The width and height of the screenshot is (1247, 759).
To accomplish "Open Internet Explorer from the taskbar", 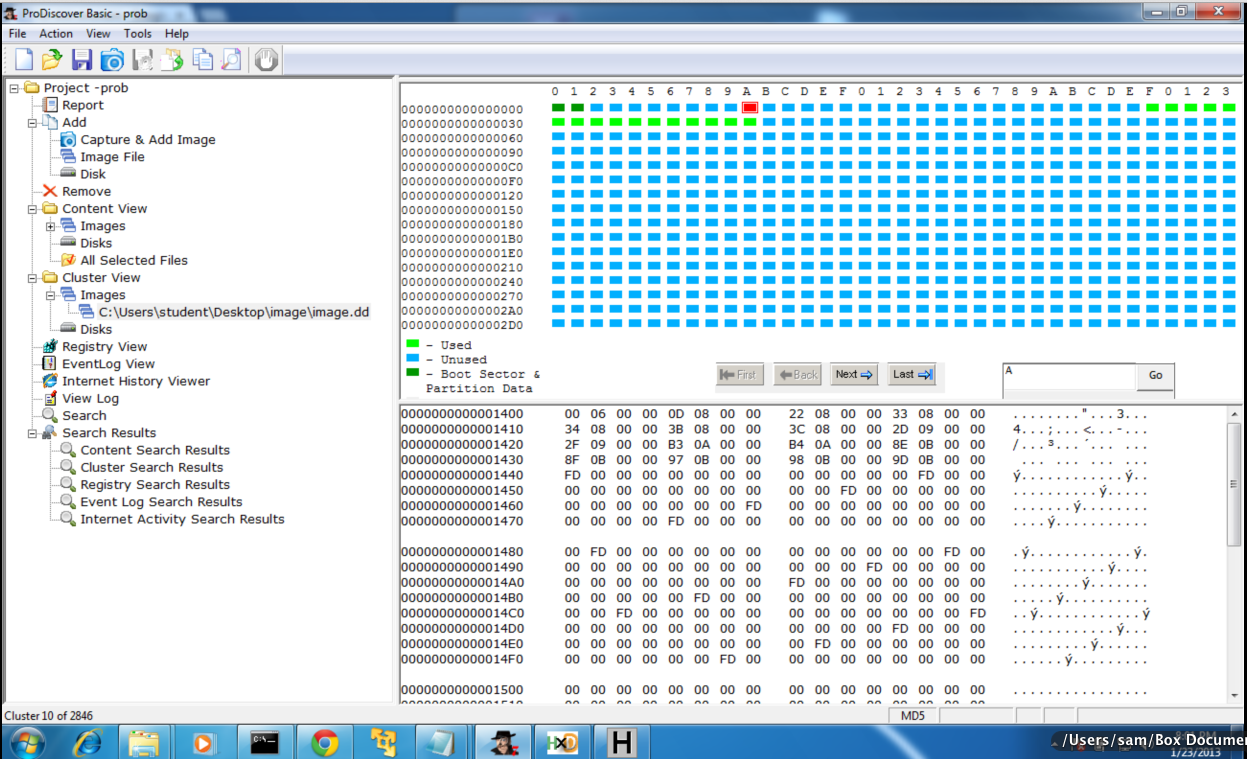I will (87, 742).
